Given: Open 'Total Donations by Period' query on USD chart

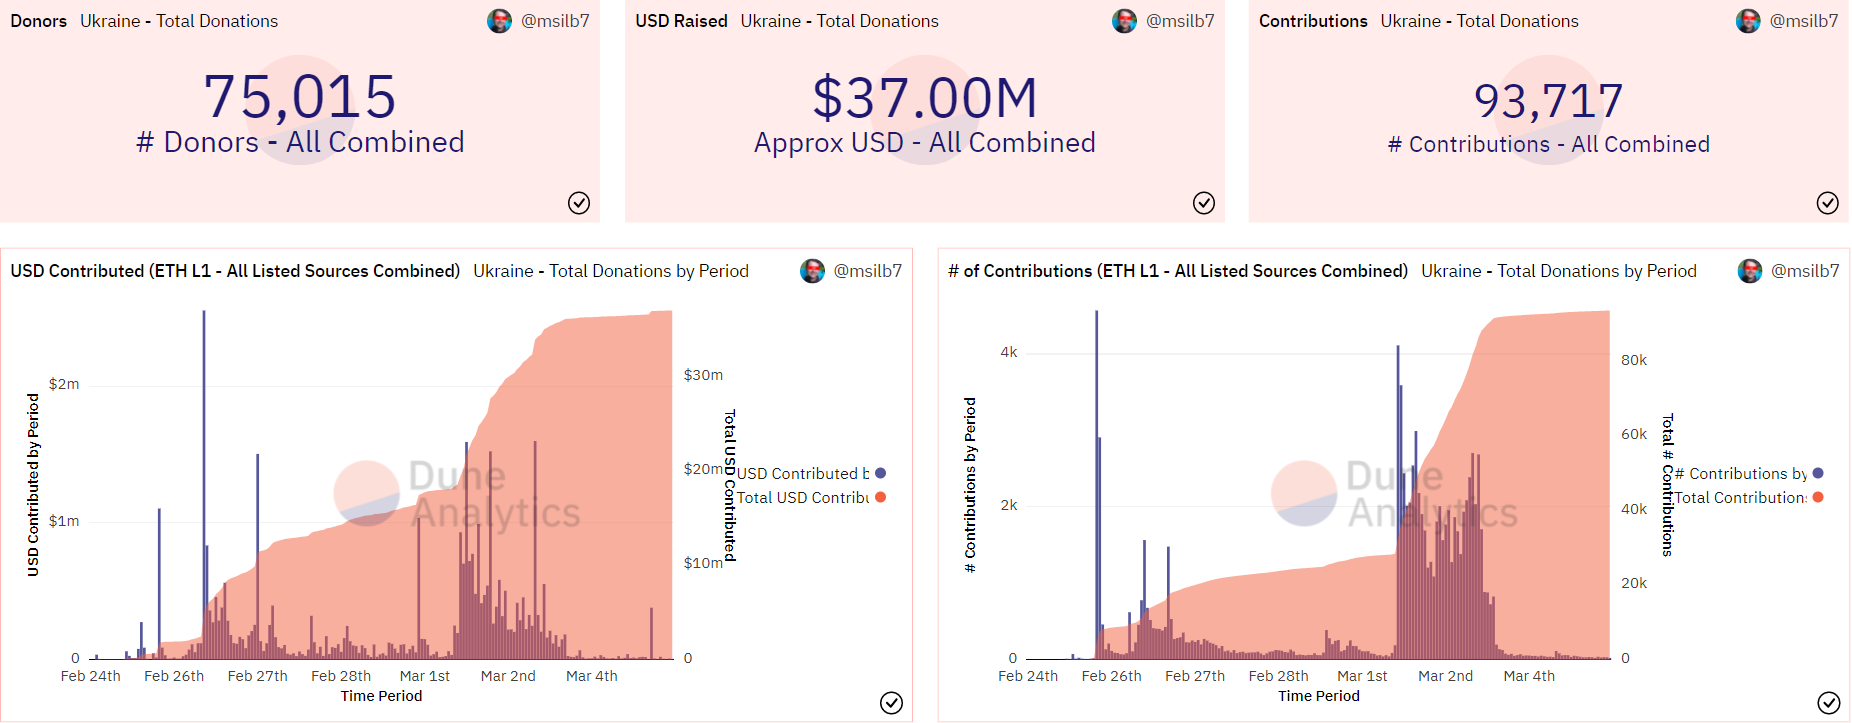Looking at the screenshot, I should click(611, 271).
